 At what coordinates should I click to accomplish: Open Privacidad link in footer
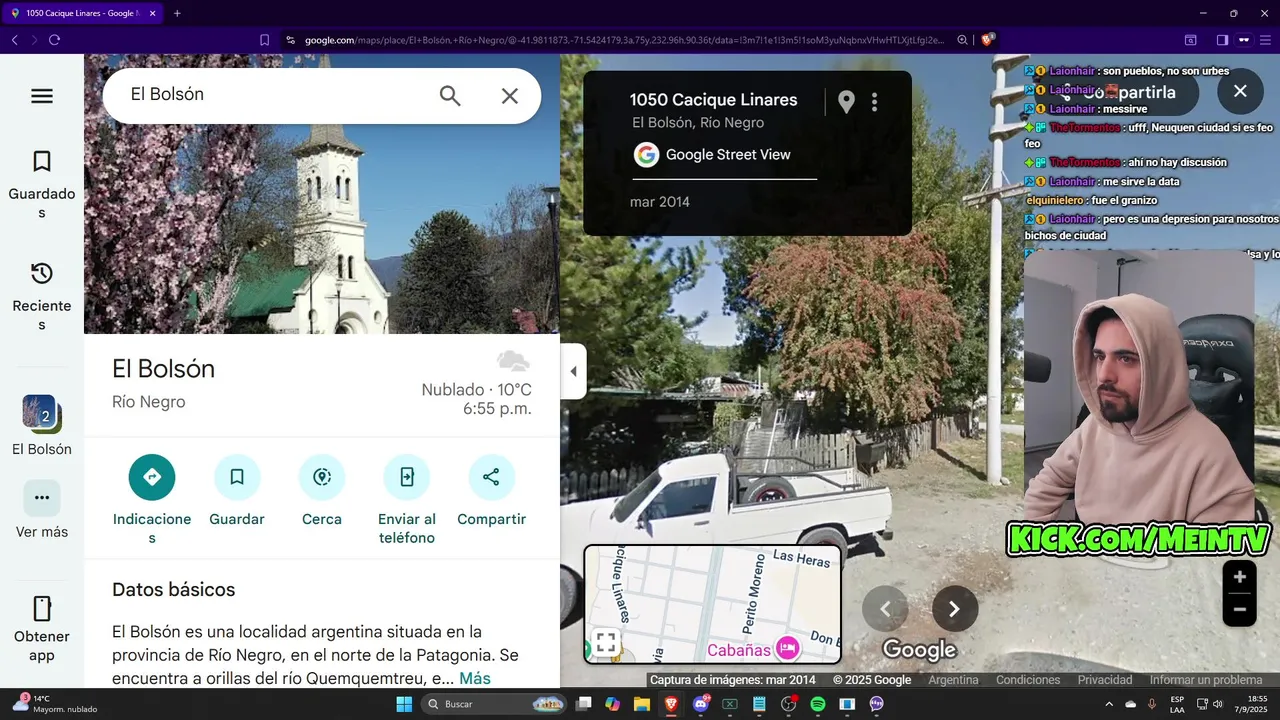[x=1105, y=680]
